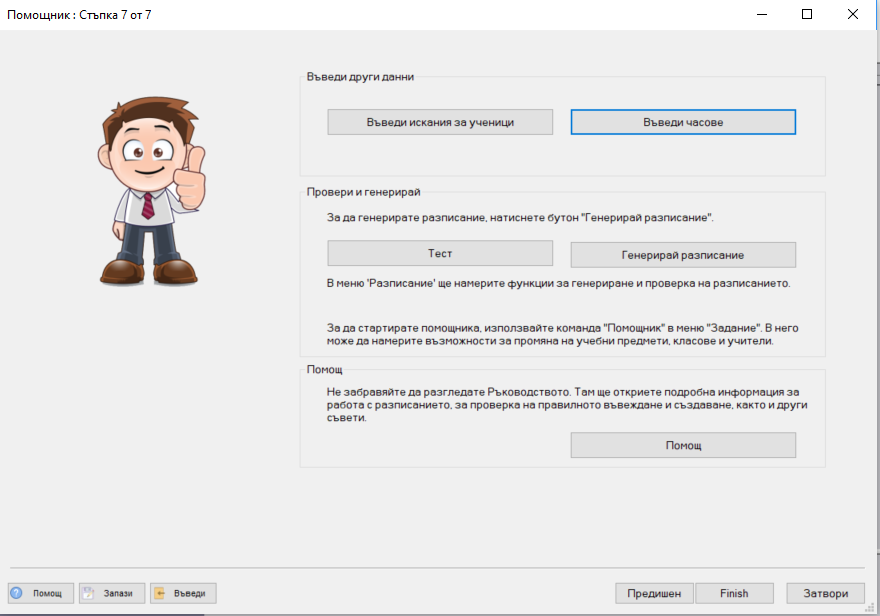
Task: Click the blue question-mark Помощ icon button
Action: pos(40,593)
